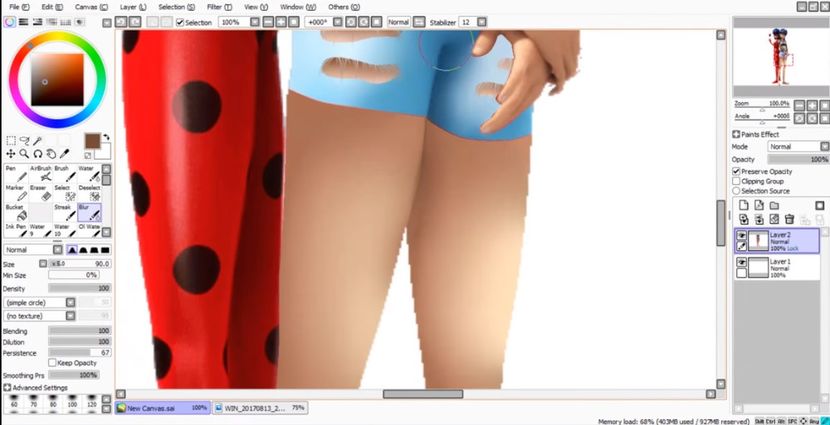Viewport: 830px width, 425px height.
Task: Click the undo arrow in toolbar
Action: click(121, 22)
